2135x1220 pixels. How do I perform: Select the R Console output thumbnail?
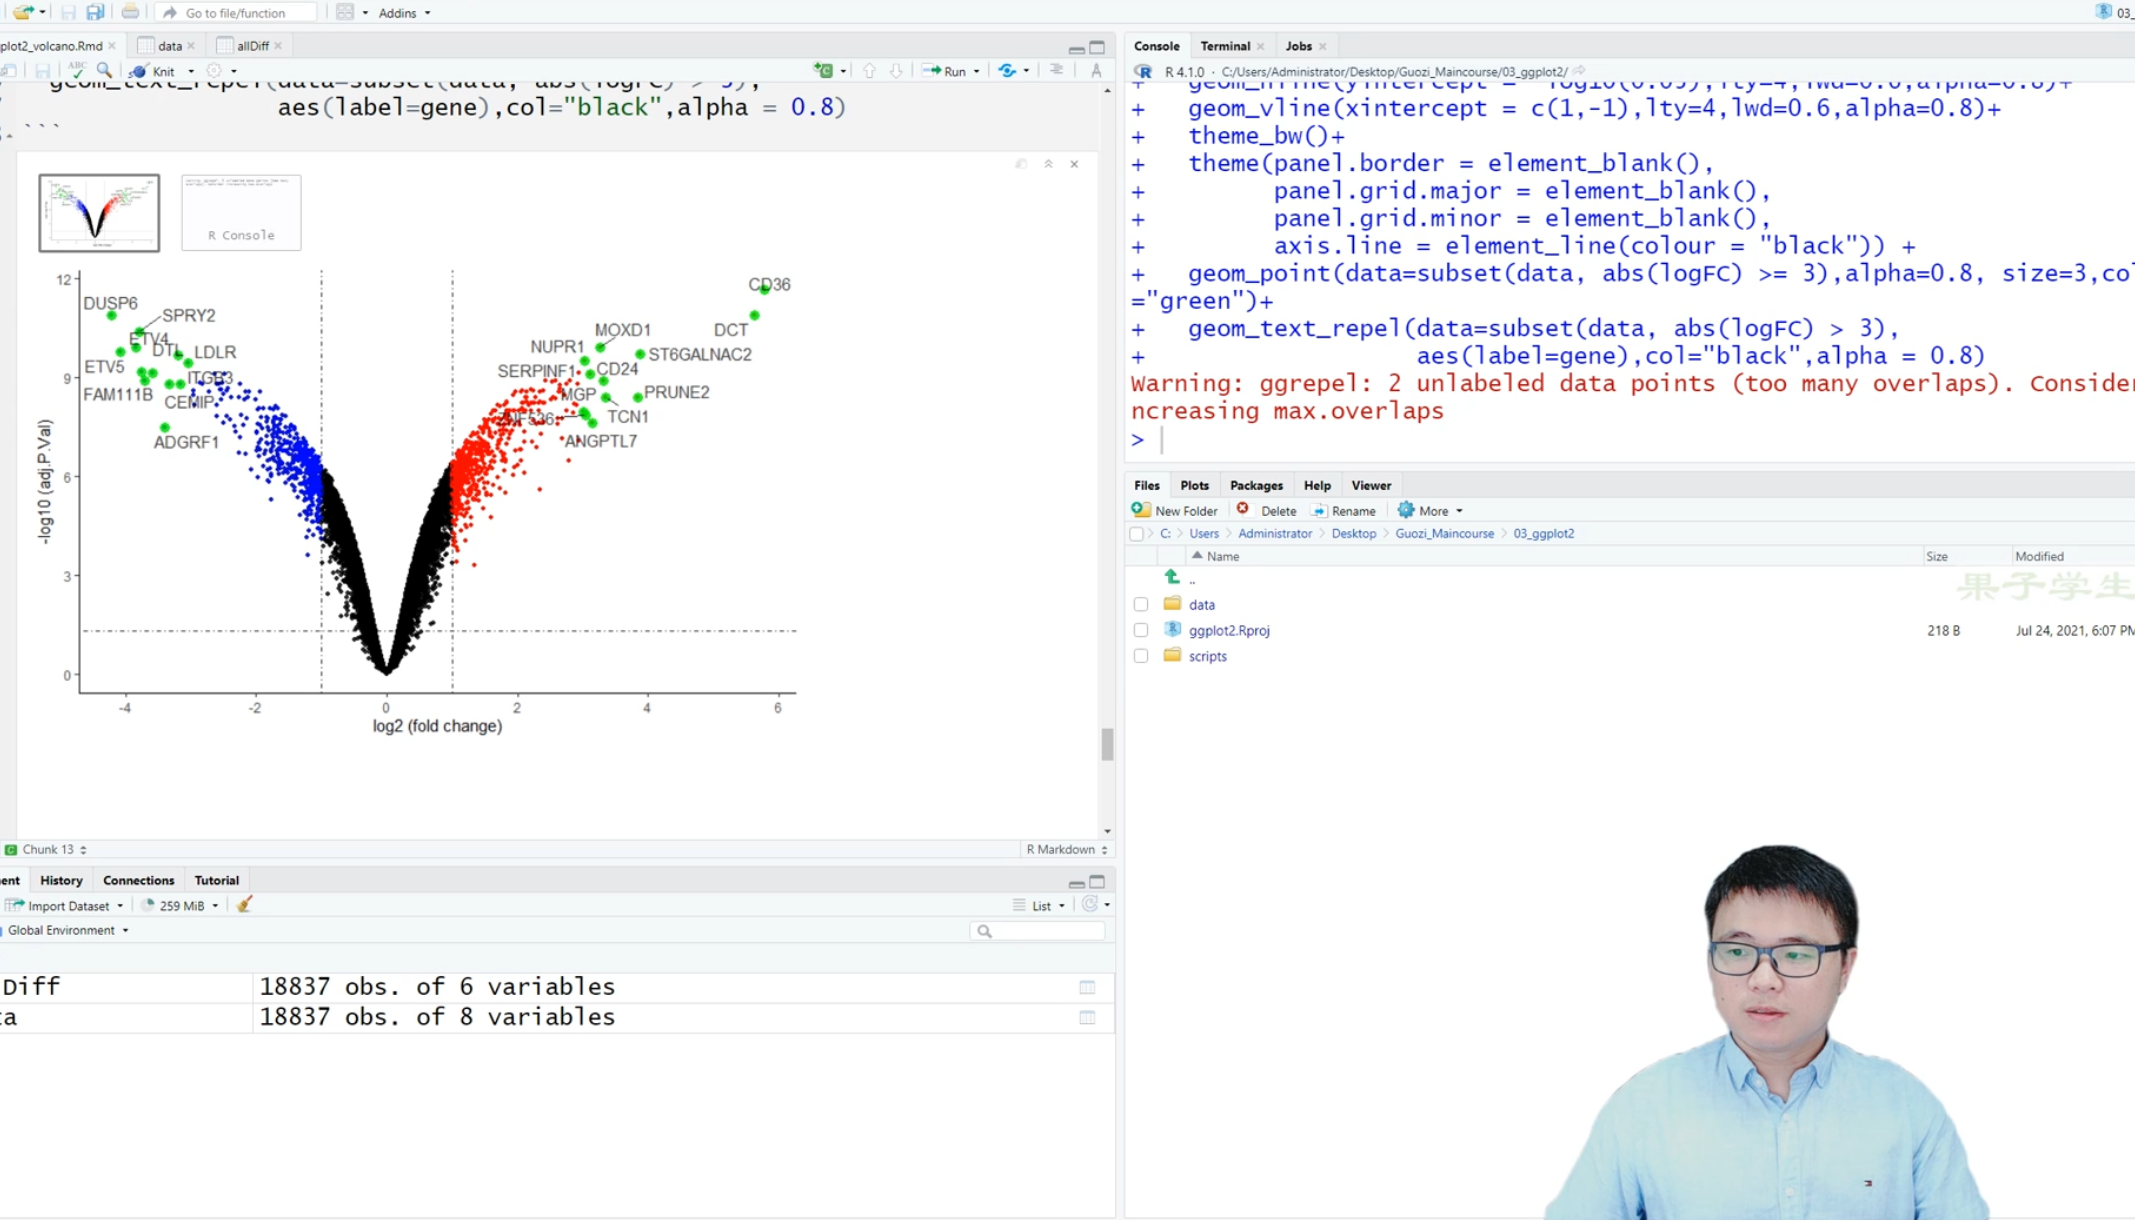point(241,212)
